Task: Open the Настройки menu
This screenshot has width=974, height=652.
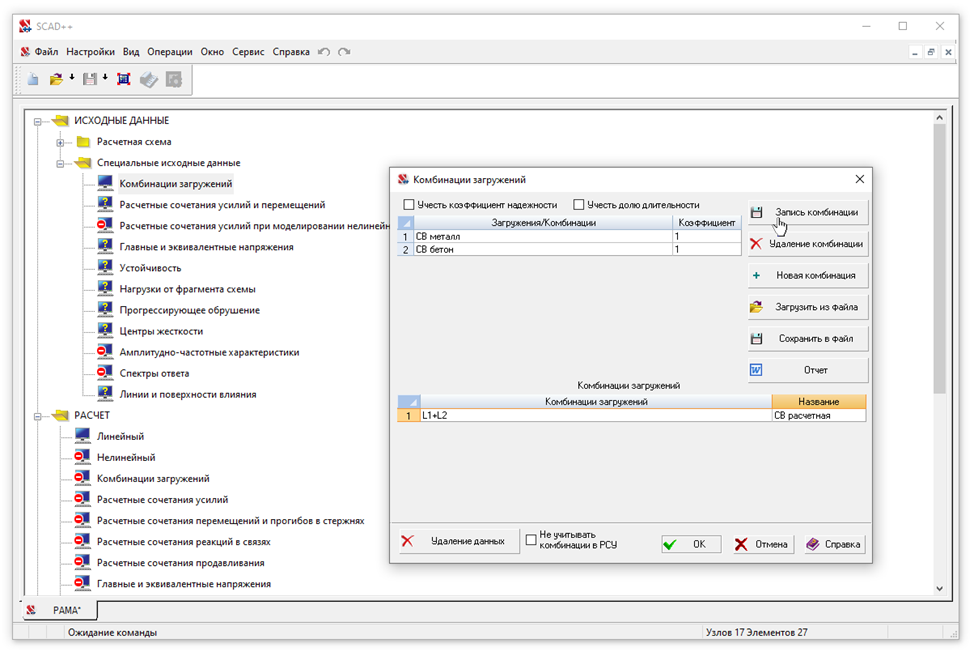Action: pyautogui.click(x=90, y=52)
